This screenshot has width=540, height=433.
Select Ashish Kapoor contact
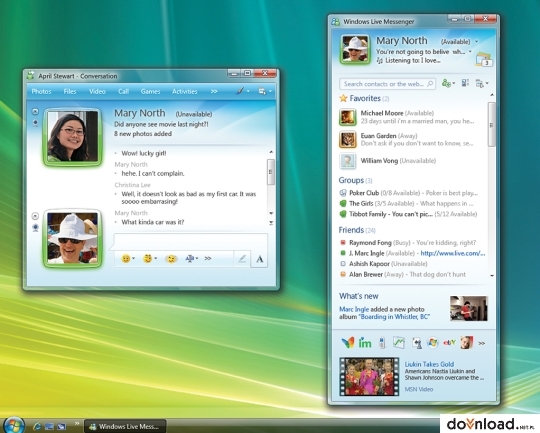pos(384,264)
